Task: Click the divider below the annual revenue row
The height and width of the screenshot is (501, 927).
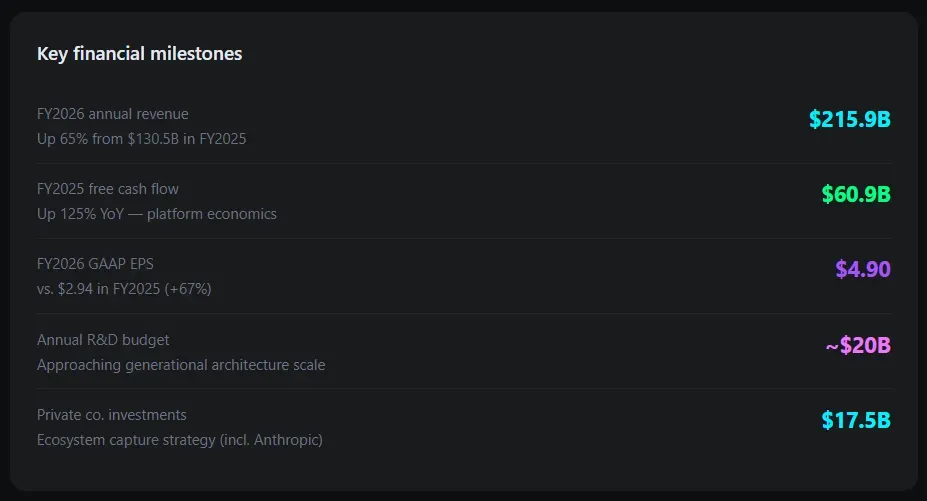Action: point(463,163)
